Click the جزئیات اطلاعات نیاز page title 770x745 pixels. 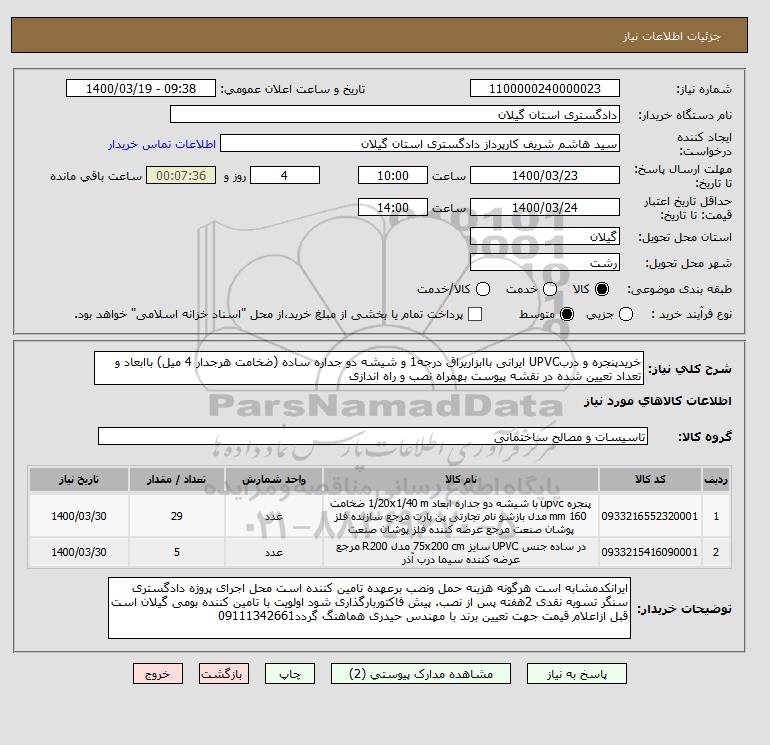[x=671, y=36]
